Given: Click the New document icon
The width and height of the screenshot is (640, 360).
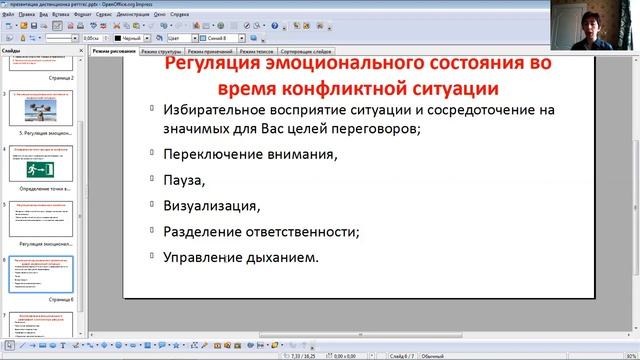Looking at the screenshot, I should (9, 26).
